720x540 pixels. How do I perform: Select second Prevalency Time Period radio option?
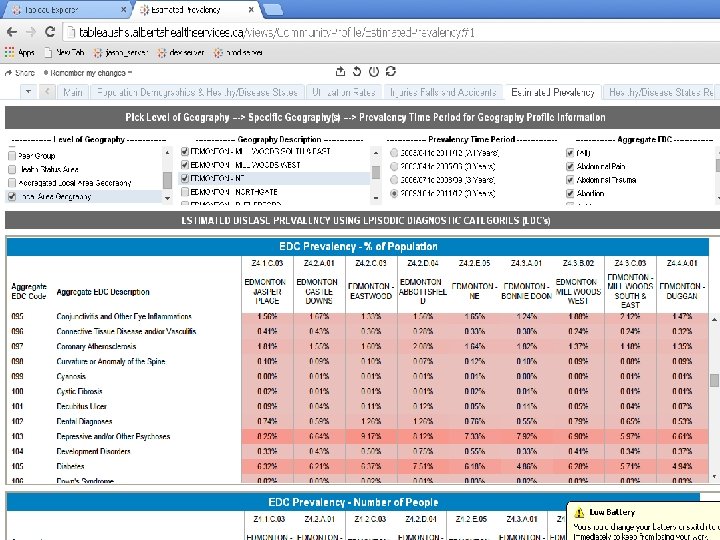394,166
